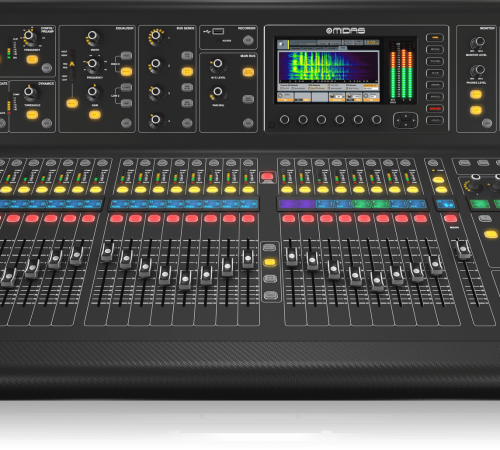Click the MIDAS logo above the display
The image size is (500, 450).
(345, 31)
